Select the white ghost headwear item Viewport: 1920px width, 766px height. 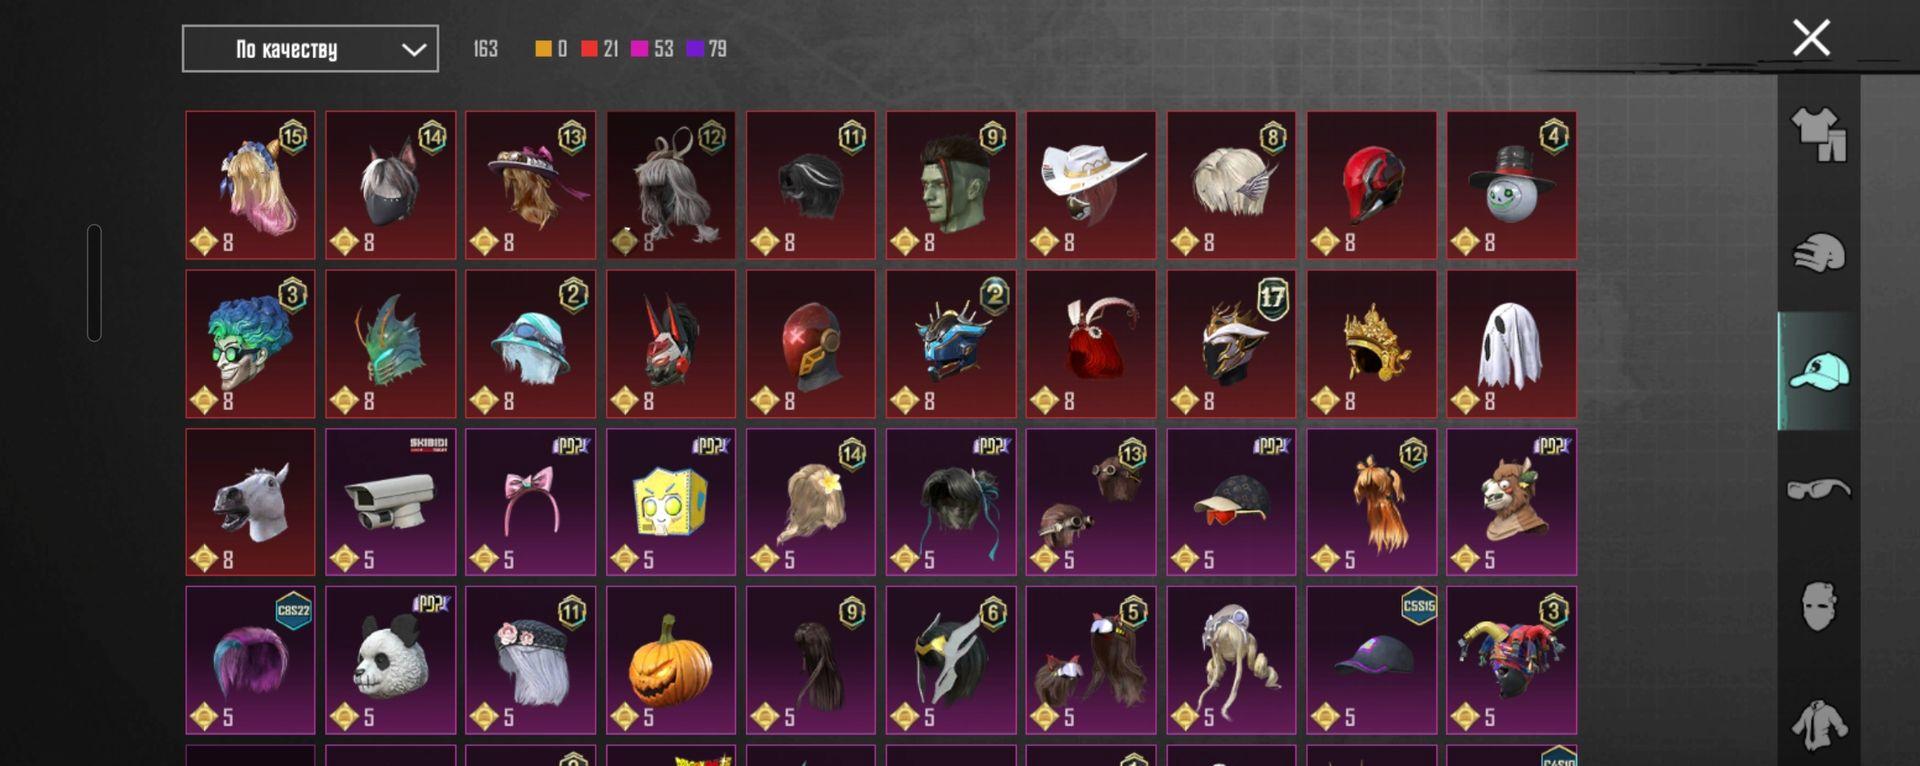pos(1511,344)
